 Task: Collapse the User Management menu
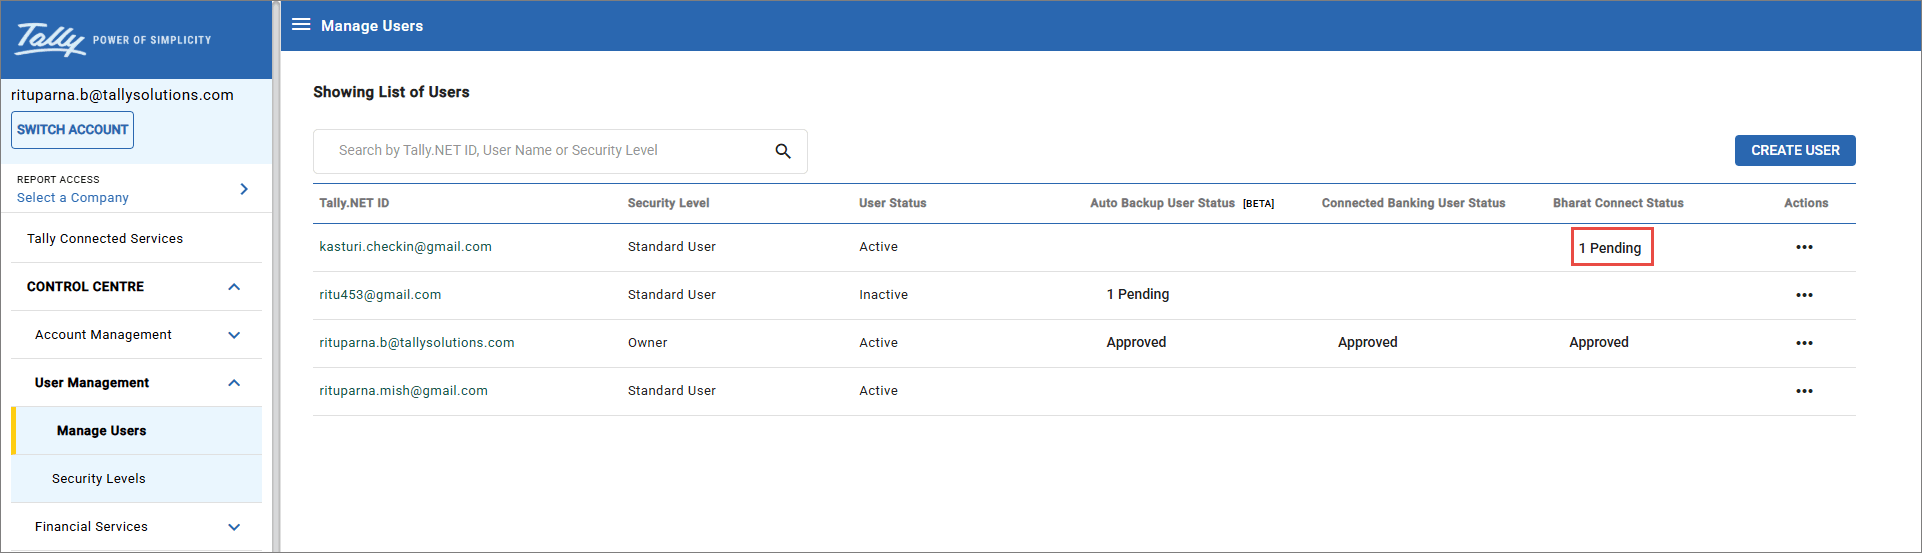pyautogui.click(x=234, y=383)
